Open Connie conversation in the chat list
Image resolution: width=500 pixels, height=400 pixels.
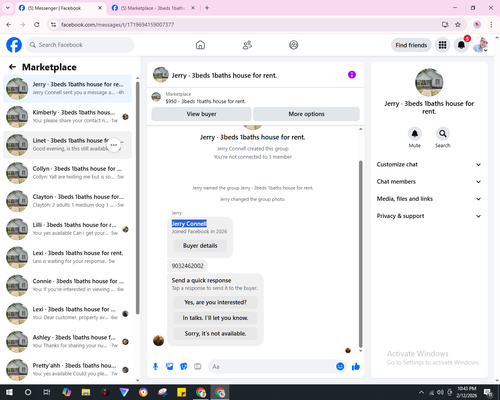67,285
